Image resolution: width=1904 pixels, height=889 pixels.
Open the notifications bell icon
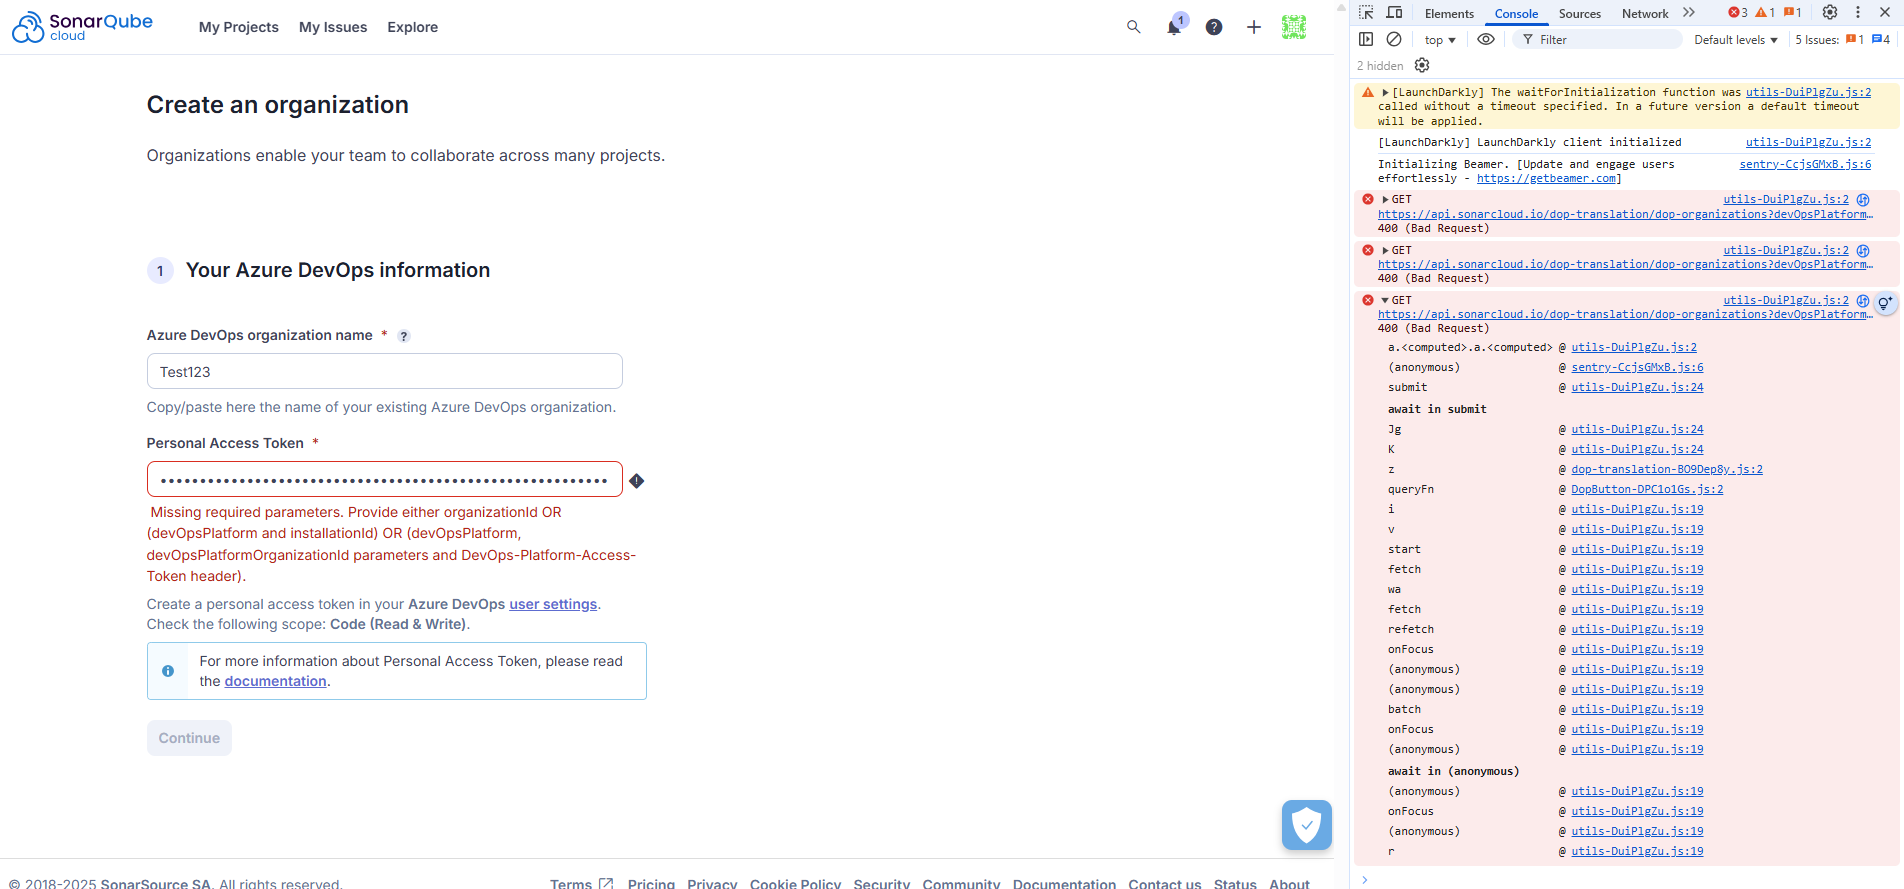pos(1174,27)
